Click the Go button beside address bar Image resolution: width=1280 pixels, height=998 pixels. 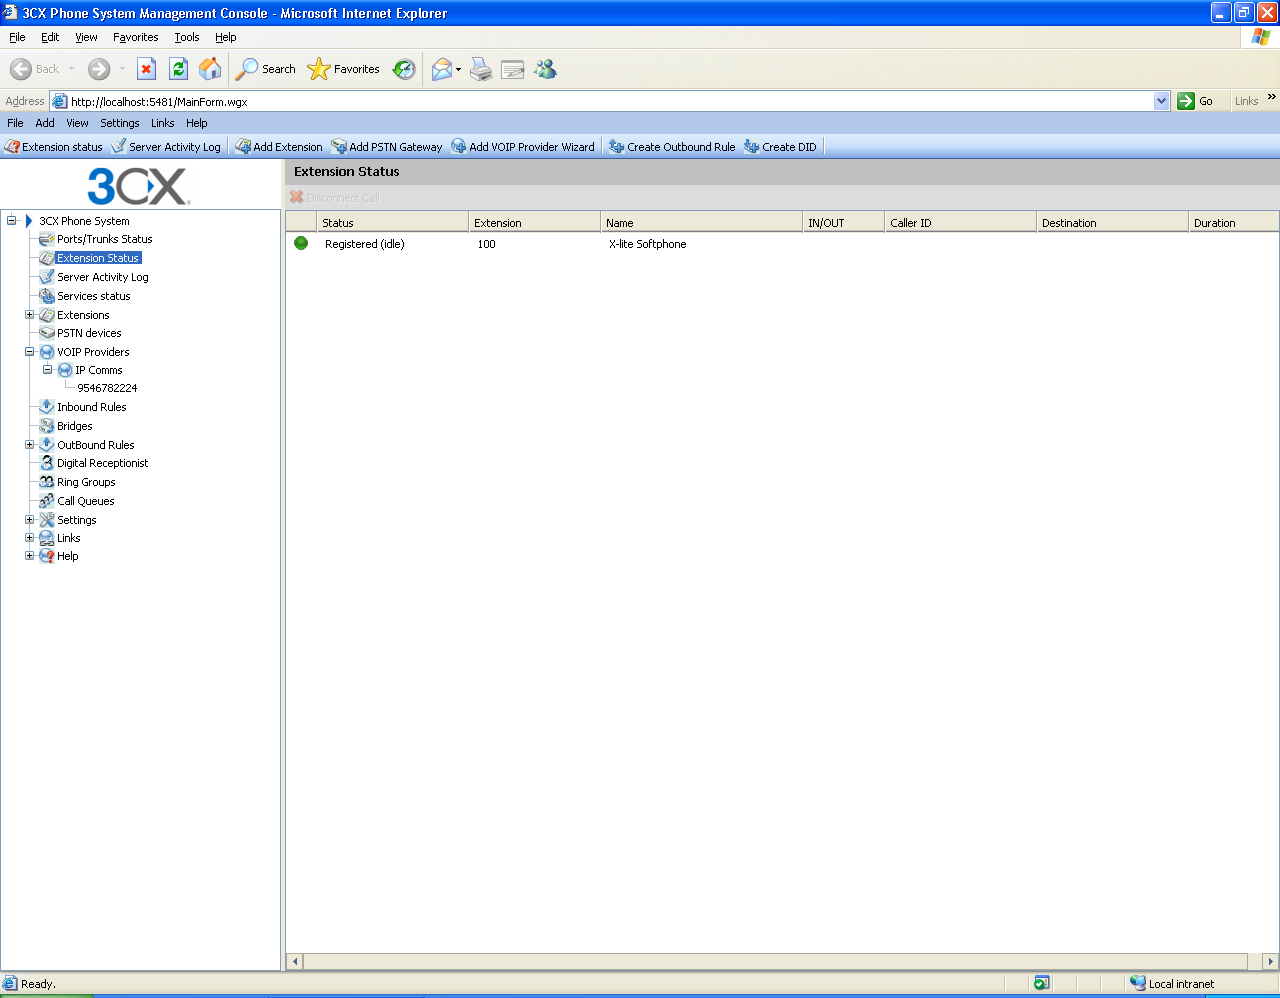[1196, 101]
